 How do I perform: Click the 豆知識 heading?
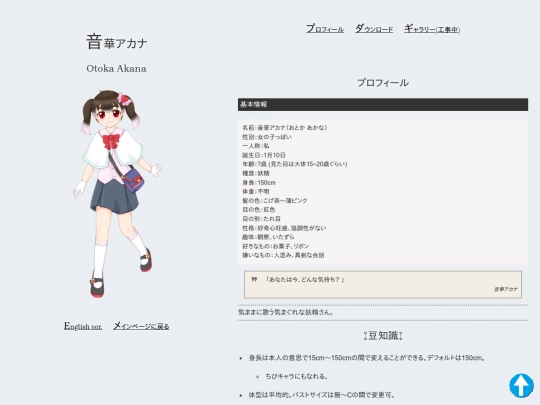click(x=383, y=335)
